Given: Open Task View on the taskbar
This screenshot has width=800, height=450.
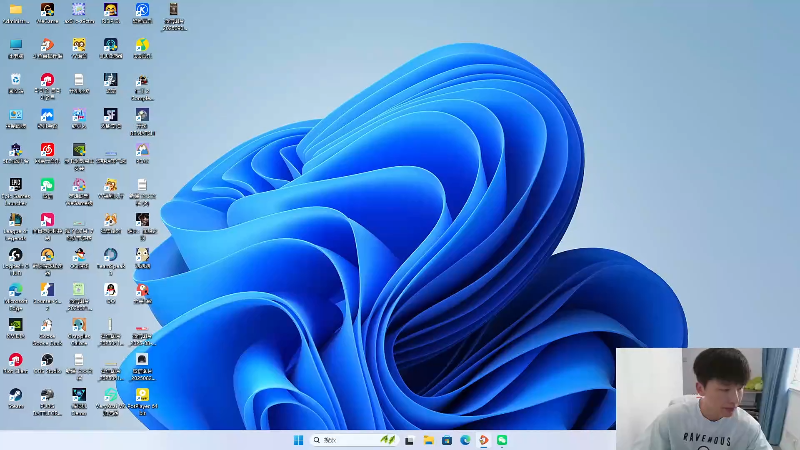Looking at the screenshot, I should pyautogui.click(x=409, y=440).
